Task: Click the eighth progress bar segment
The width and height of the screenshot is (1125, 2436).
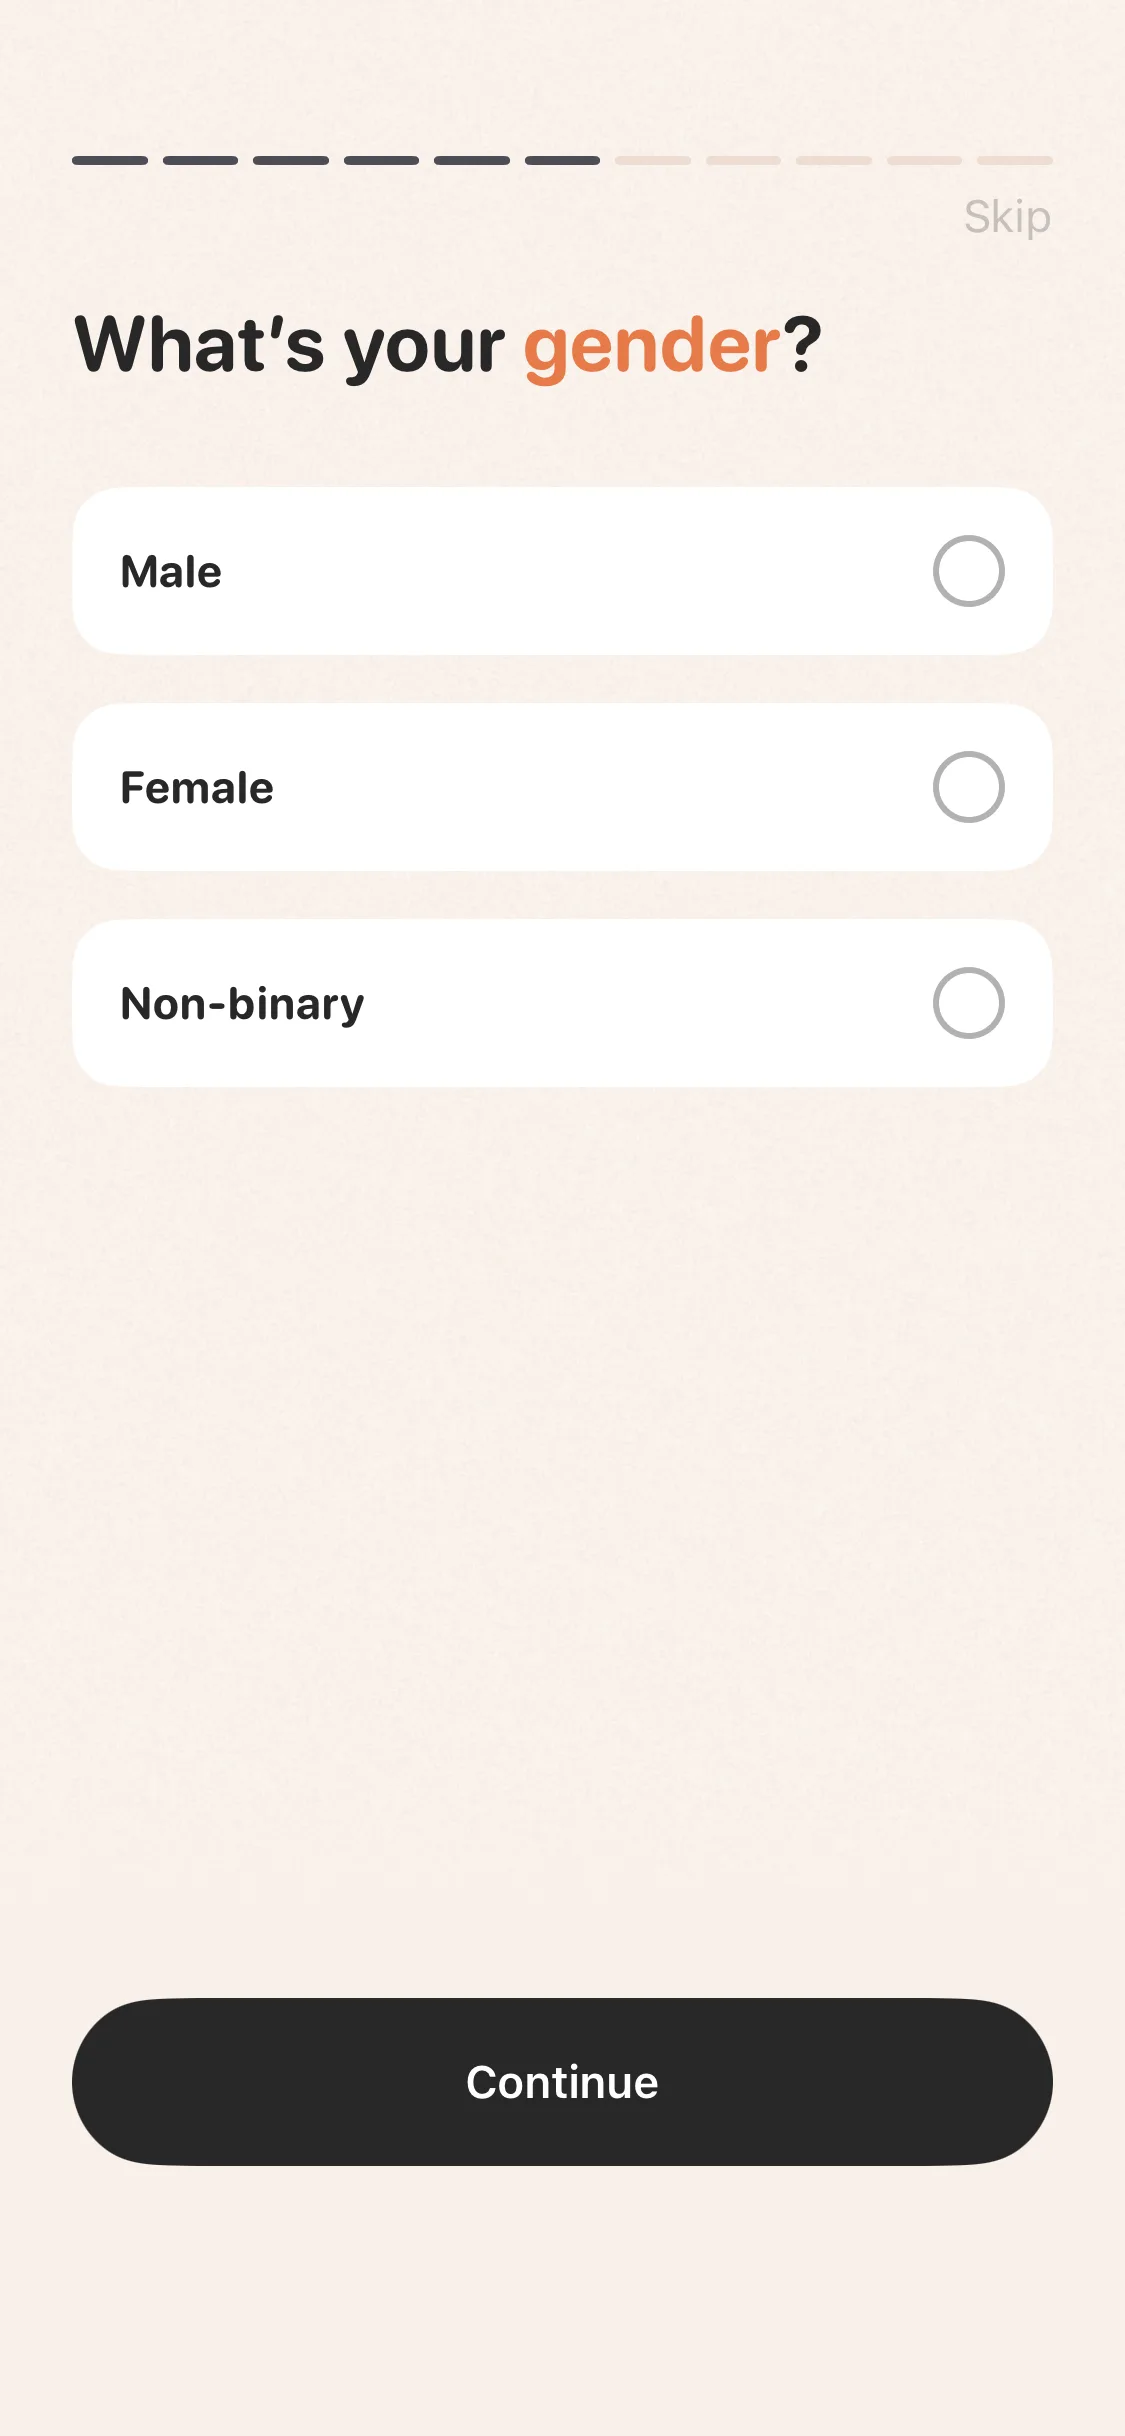Action: (743, 160)
